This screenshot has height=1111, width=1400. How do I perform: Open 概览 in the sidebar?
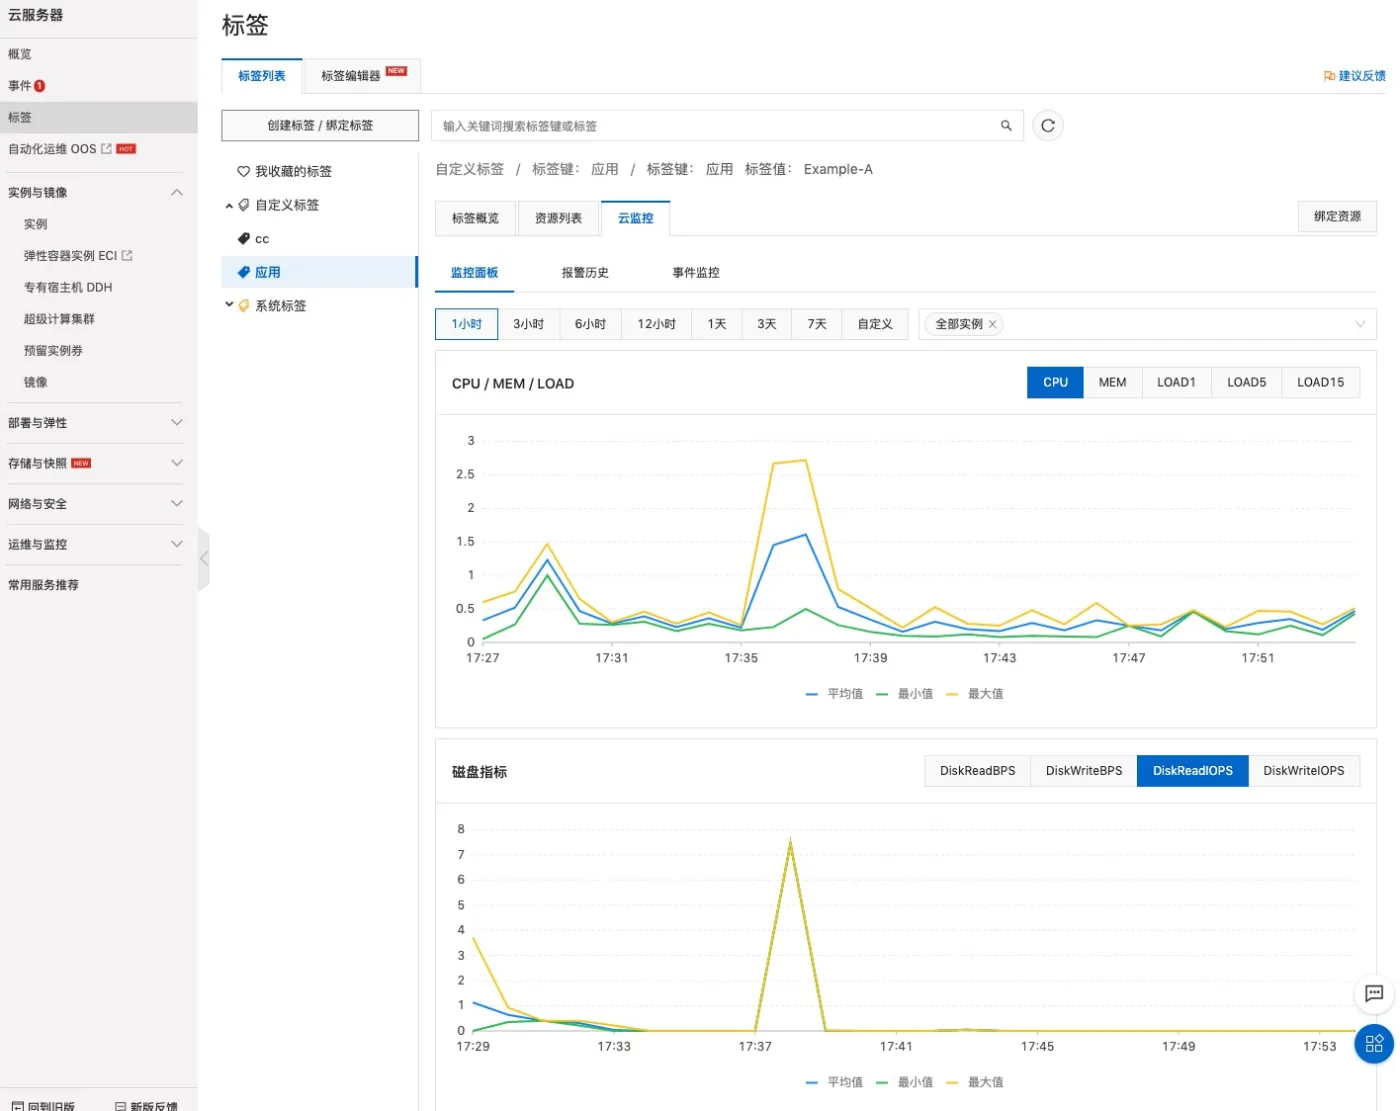coord(20,54)
